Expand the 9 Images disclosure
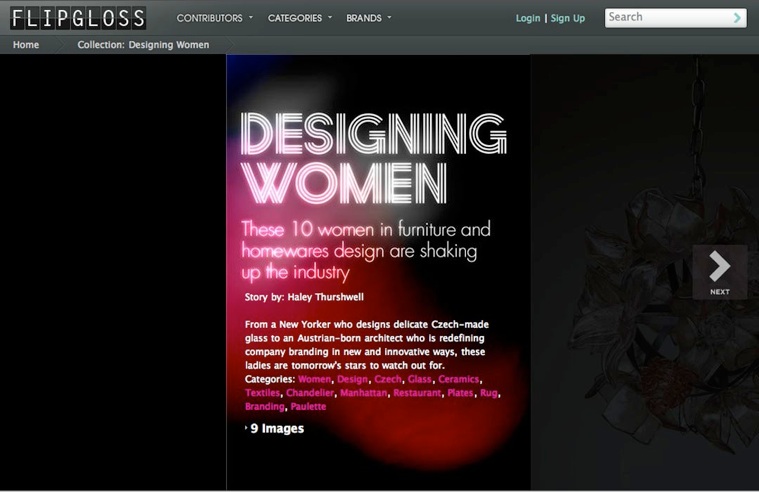This screenshot has height=492, width=759. tap(274, 429)
